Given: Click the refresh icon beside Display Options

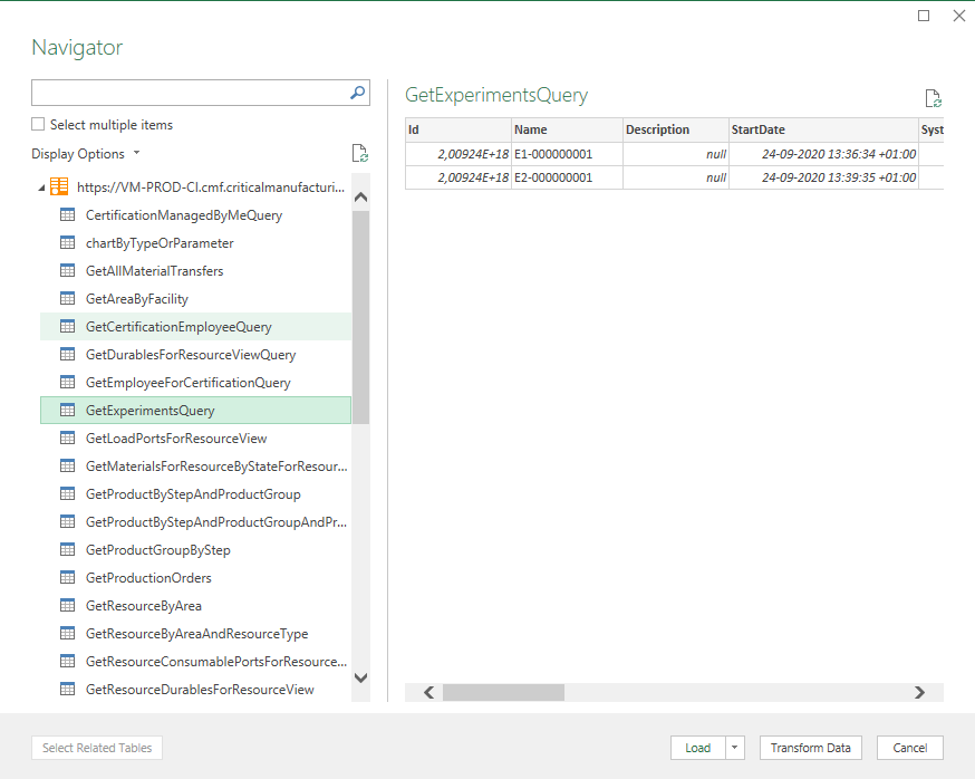Looking at the screenshot, I should click(360, 154).
